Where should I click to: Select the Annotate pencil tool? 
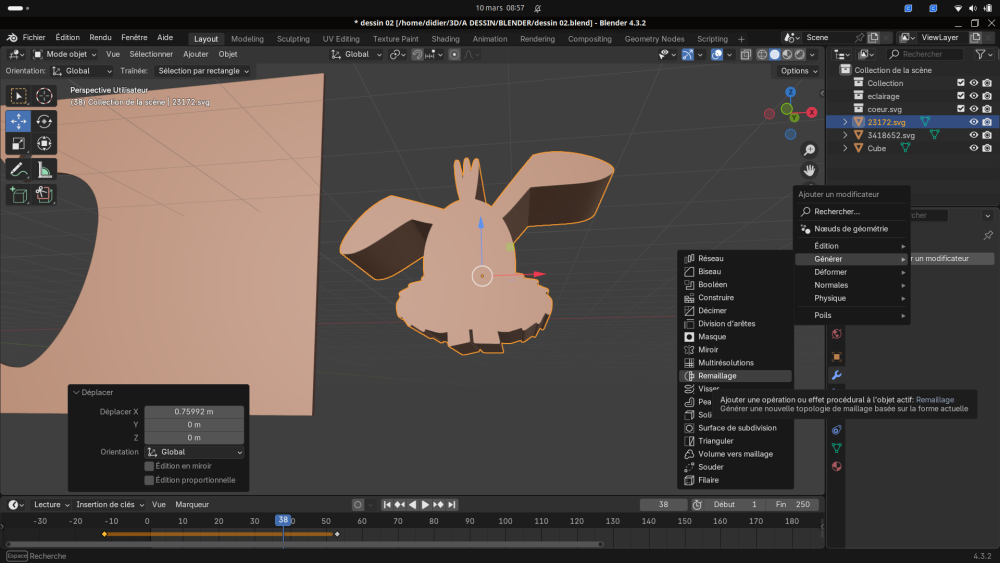pyautogui.click(x=18, y=170)
